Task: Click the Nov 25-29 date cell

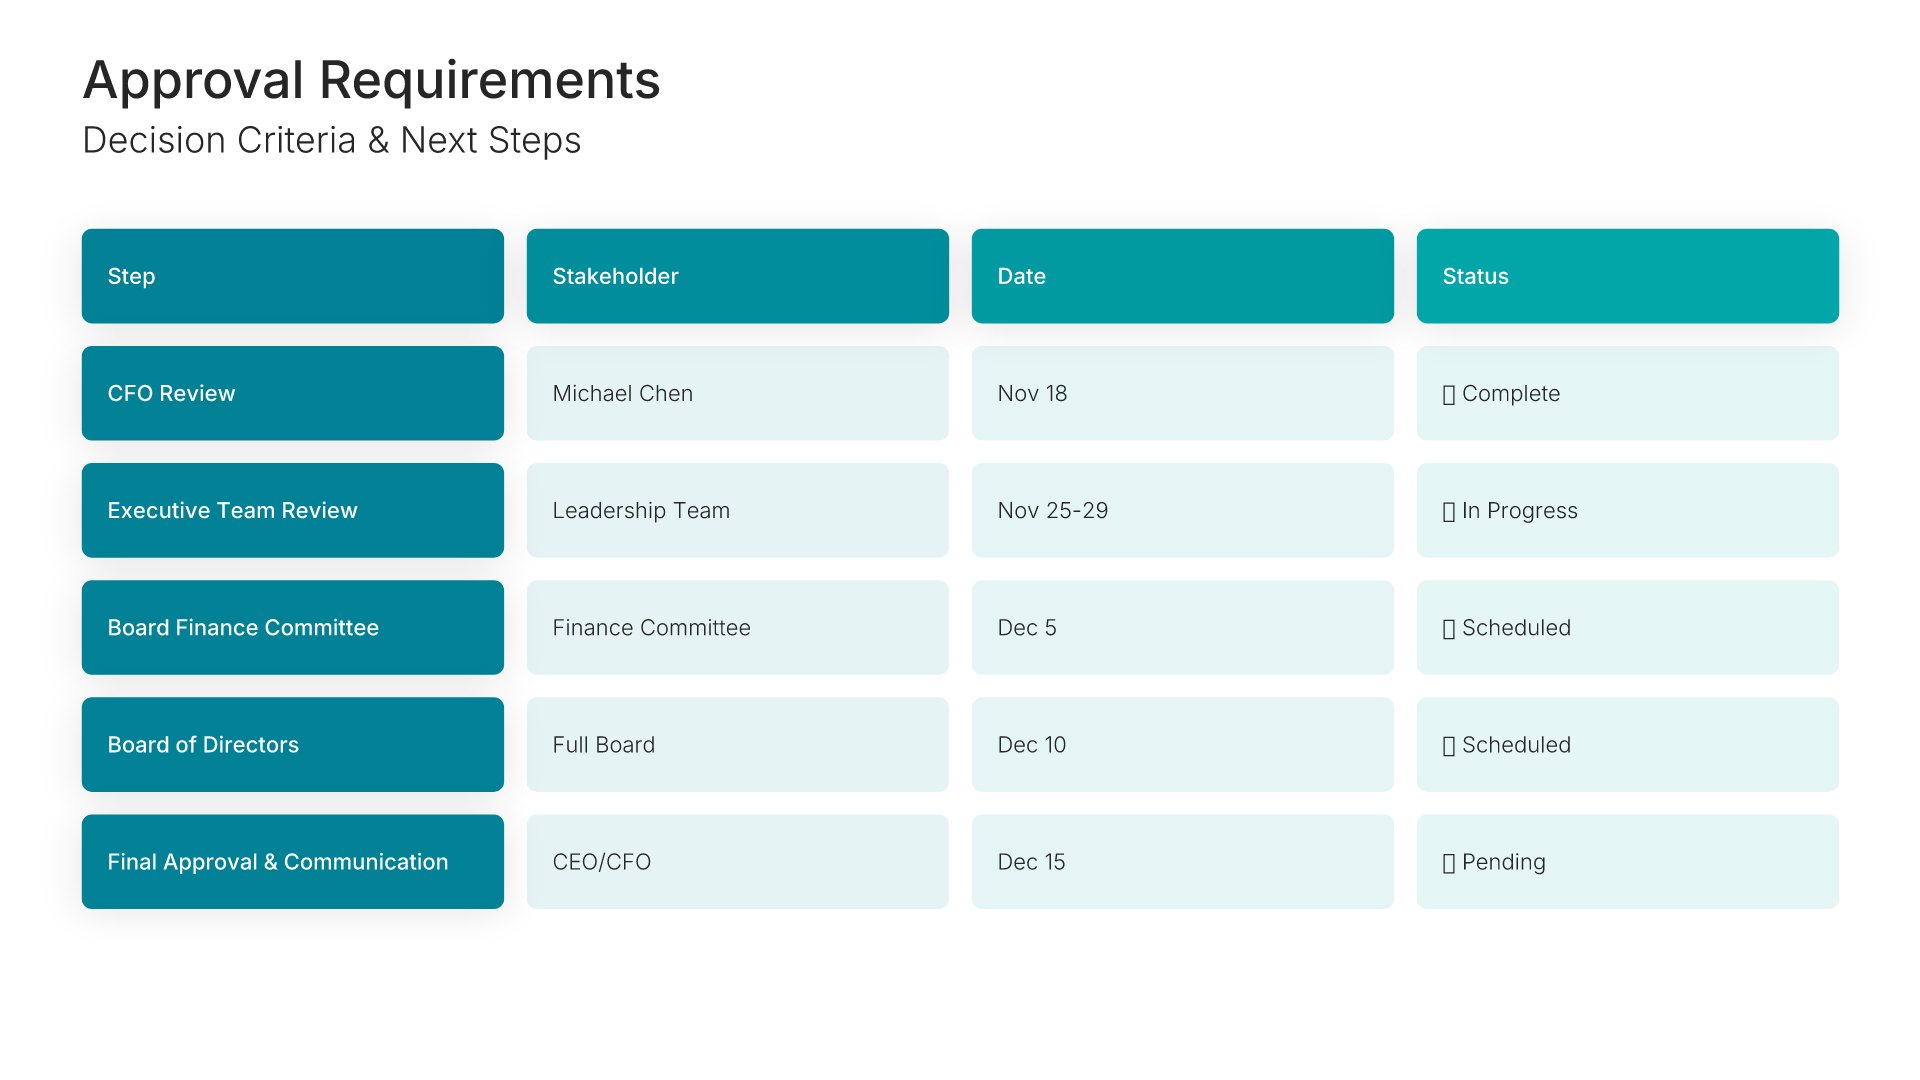Action: [1182, 510]
